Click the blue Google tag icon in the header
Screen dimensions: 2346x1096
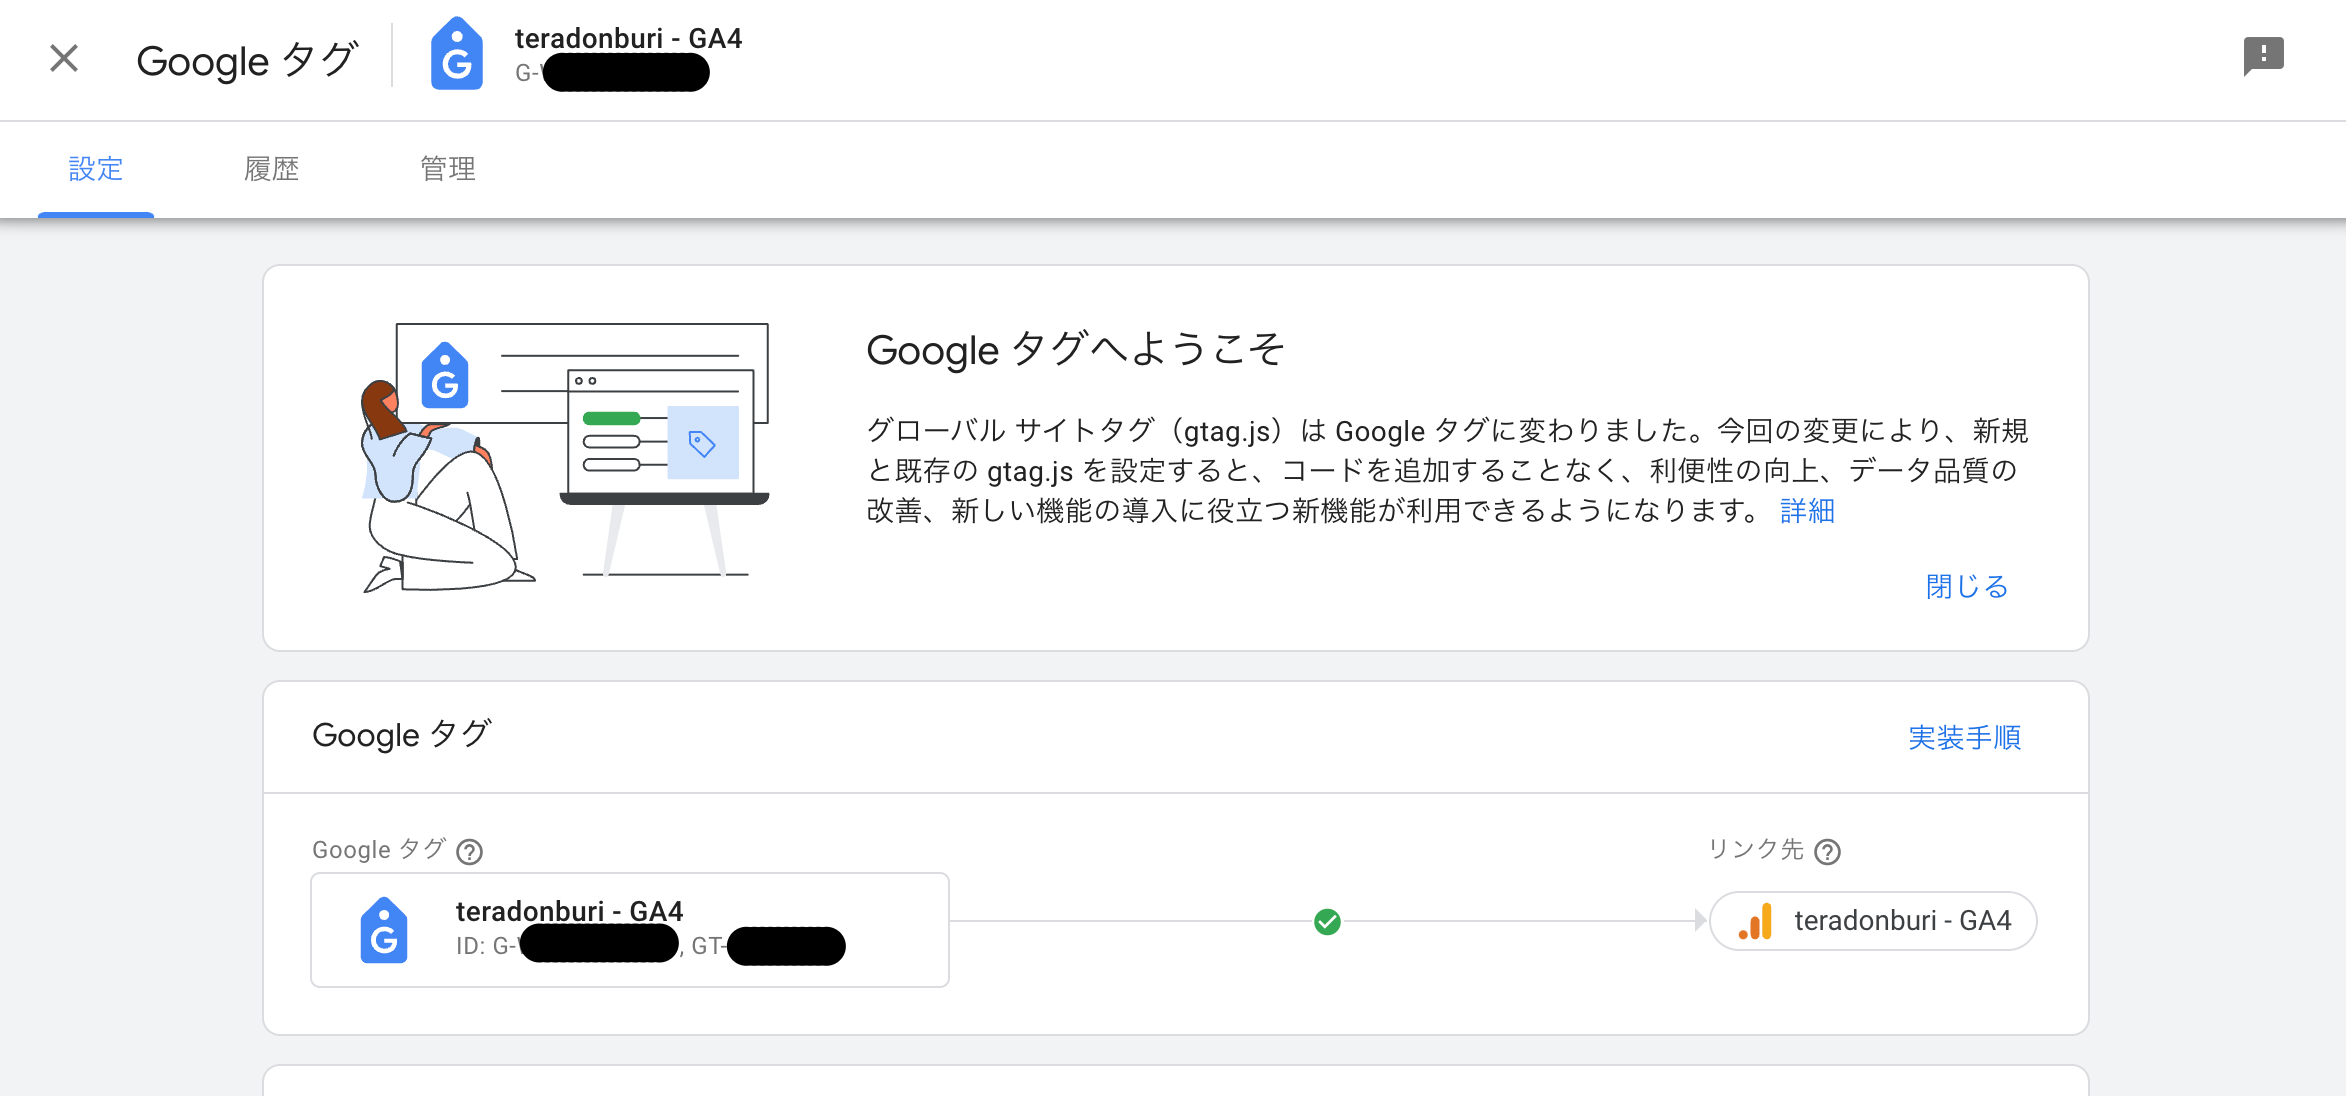tap(457, 57)
